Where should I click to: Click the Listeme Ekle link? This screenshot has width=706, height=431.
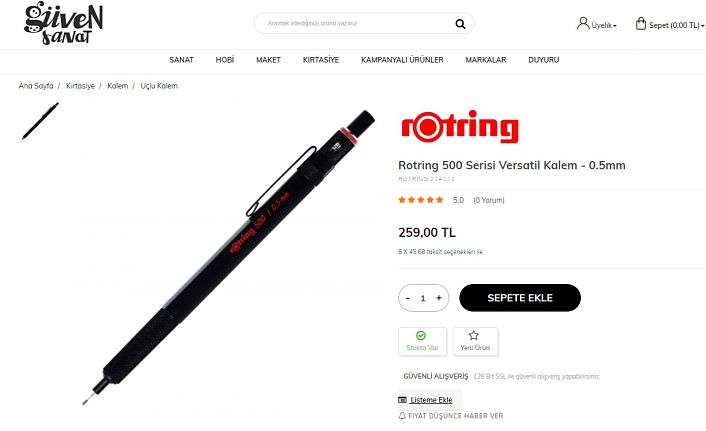click(431, 400)
